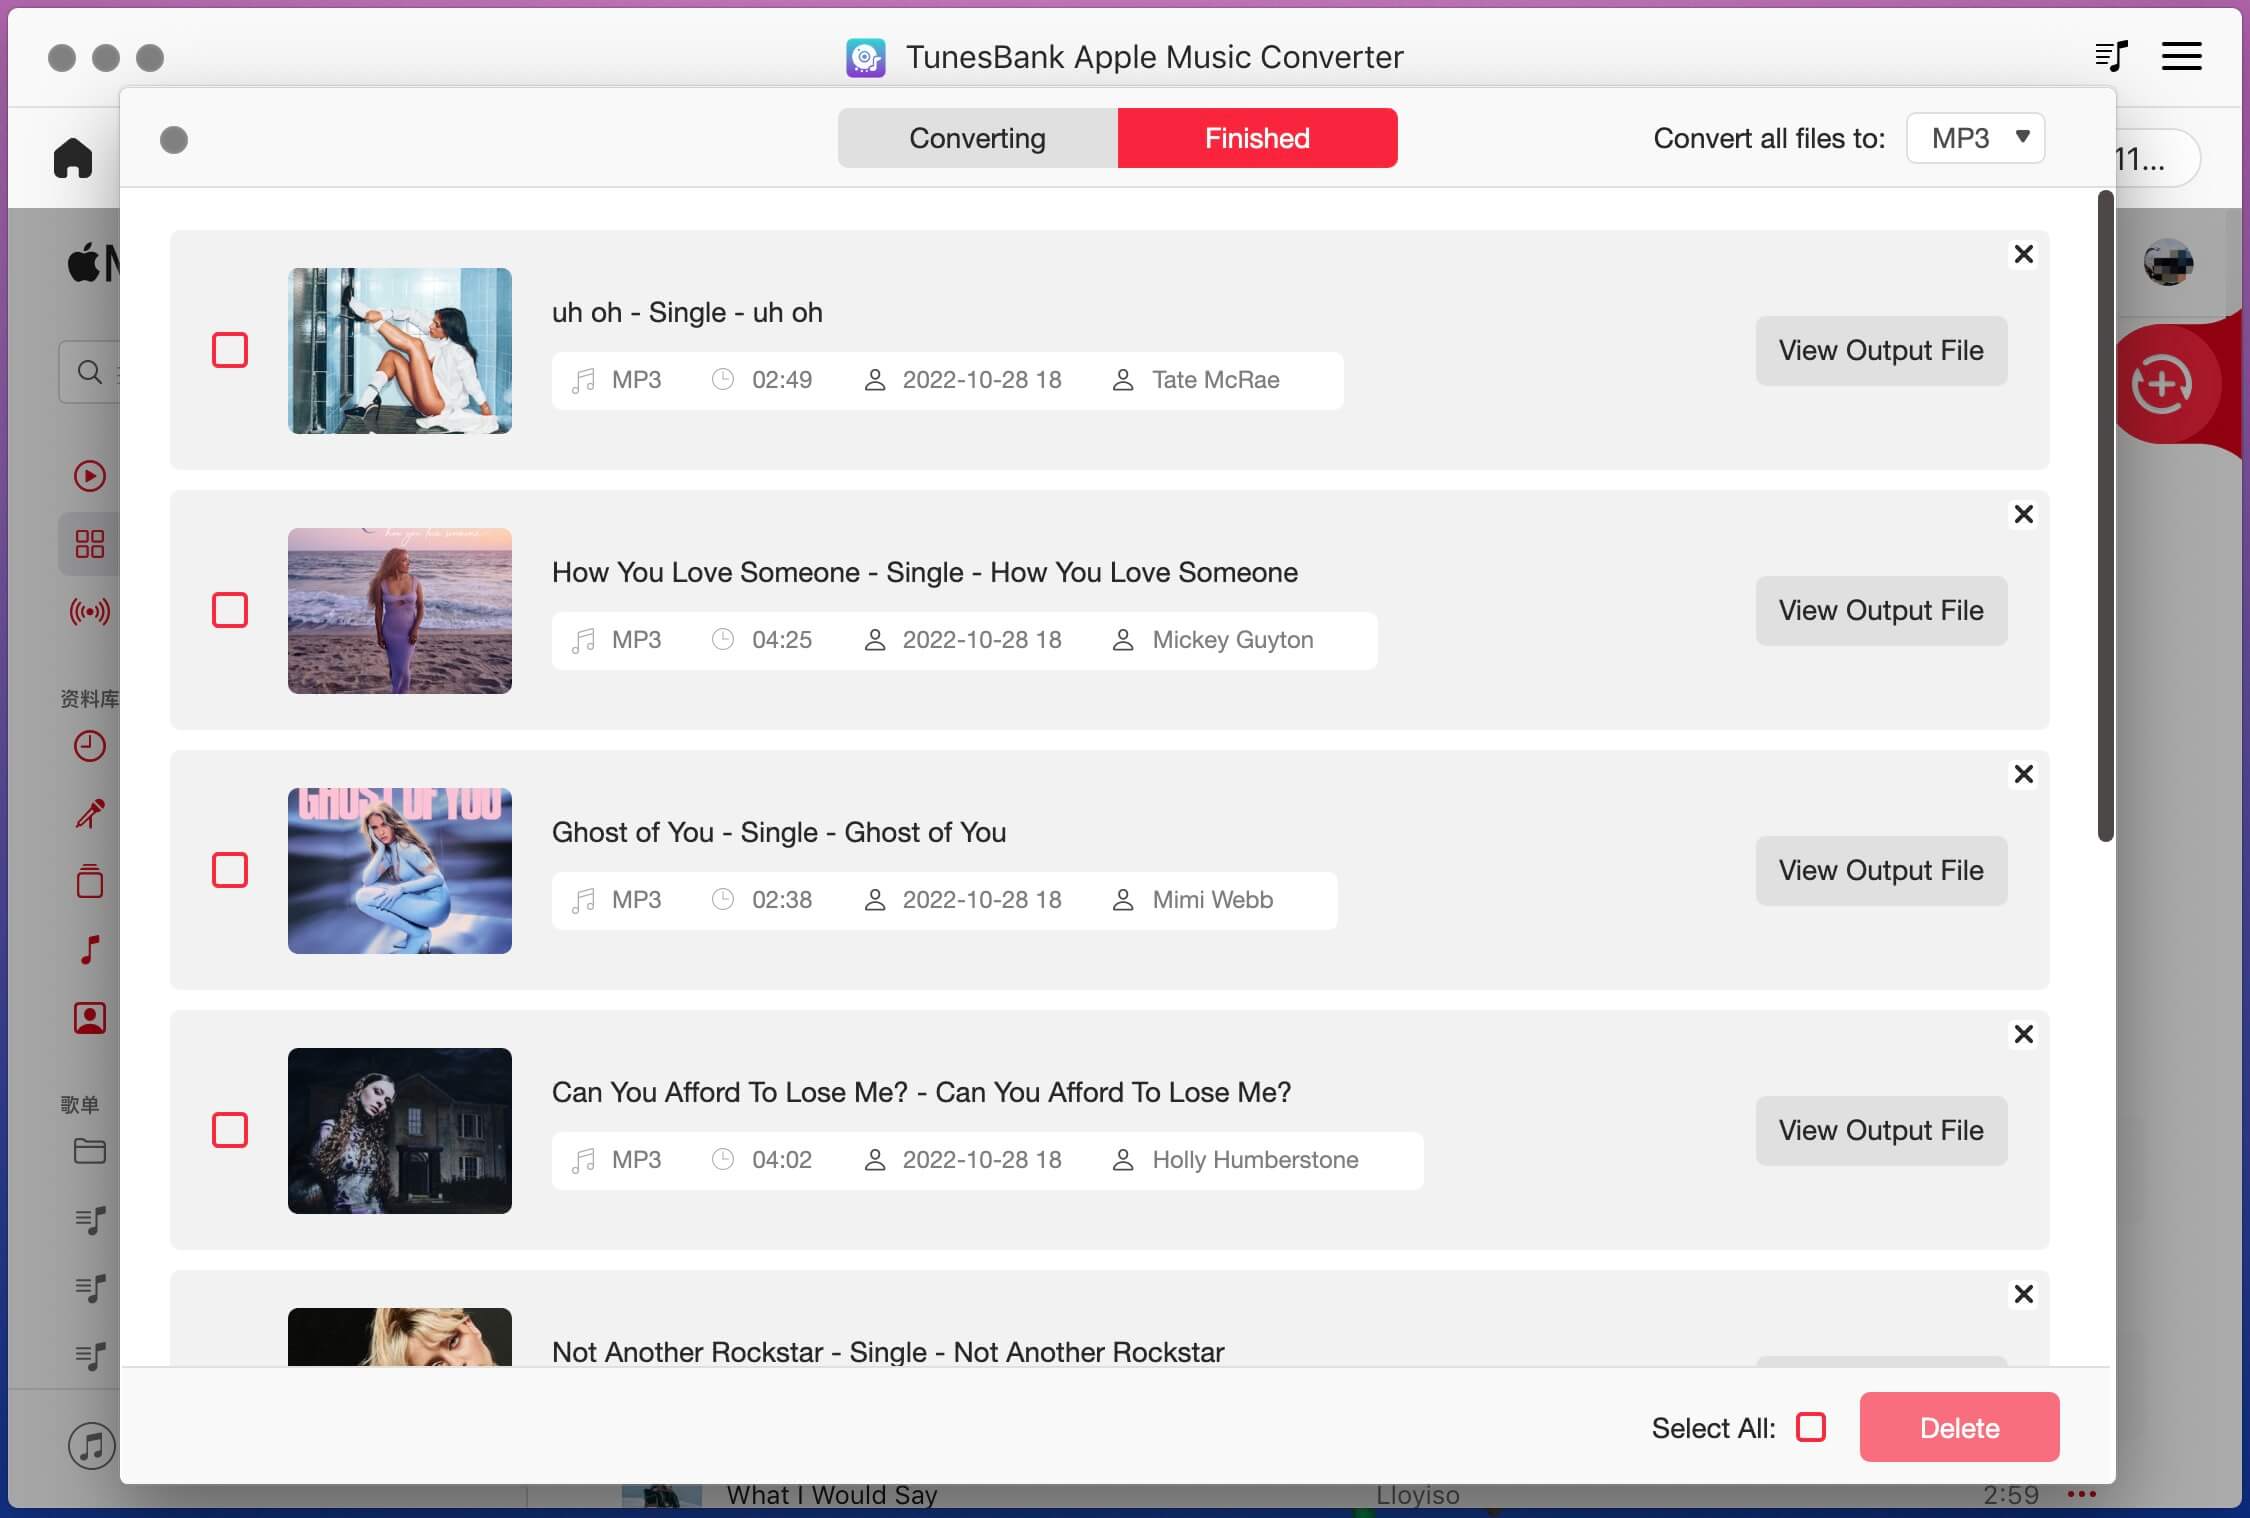Switch to the Finished tab
The image size is (2250, 1518).
[1257, 138]
